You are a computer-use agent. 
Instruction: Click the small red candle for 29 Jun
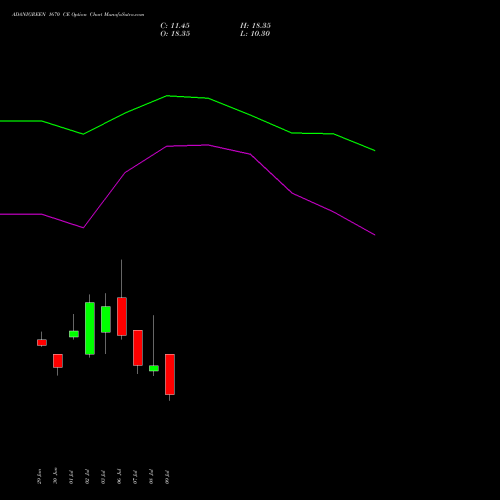click(42, 342)
